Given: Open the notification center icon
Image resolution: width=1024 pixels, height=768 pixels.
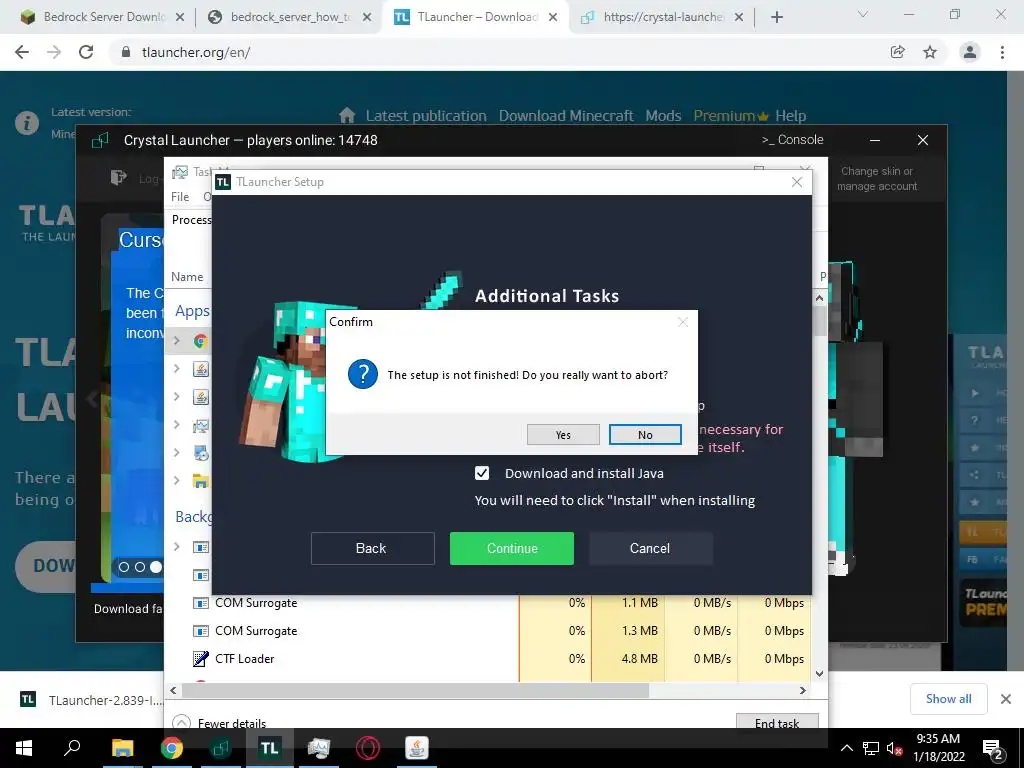Looking at the screenshot, I should point(992,749).
